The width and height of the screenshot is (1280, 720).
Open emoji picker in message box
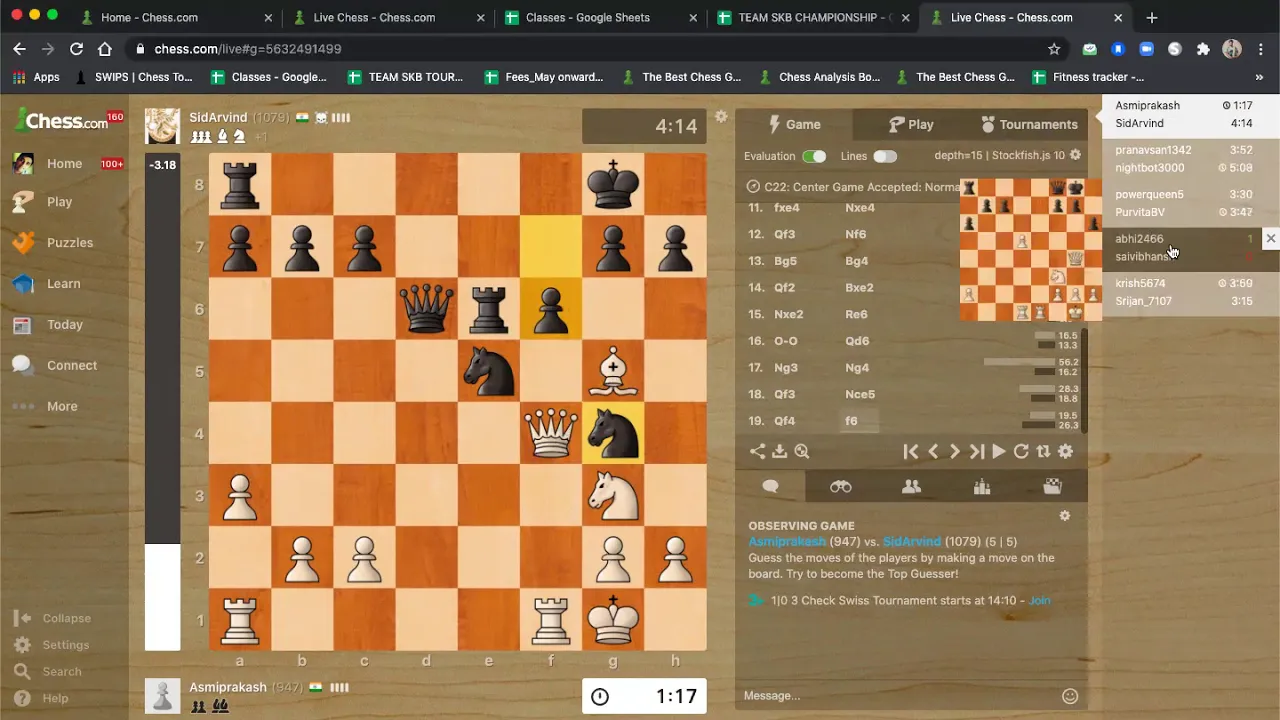click(1070, 696)
